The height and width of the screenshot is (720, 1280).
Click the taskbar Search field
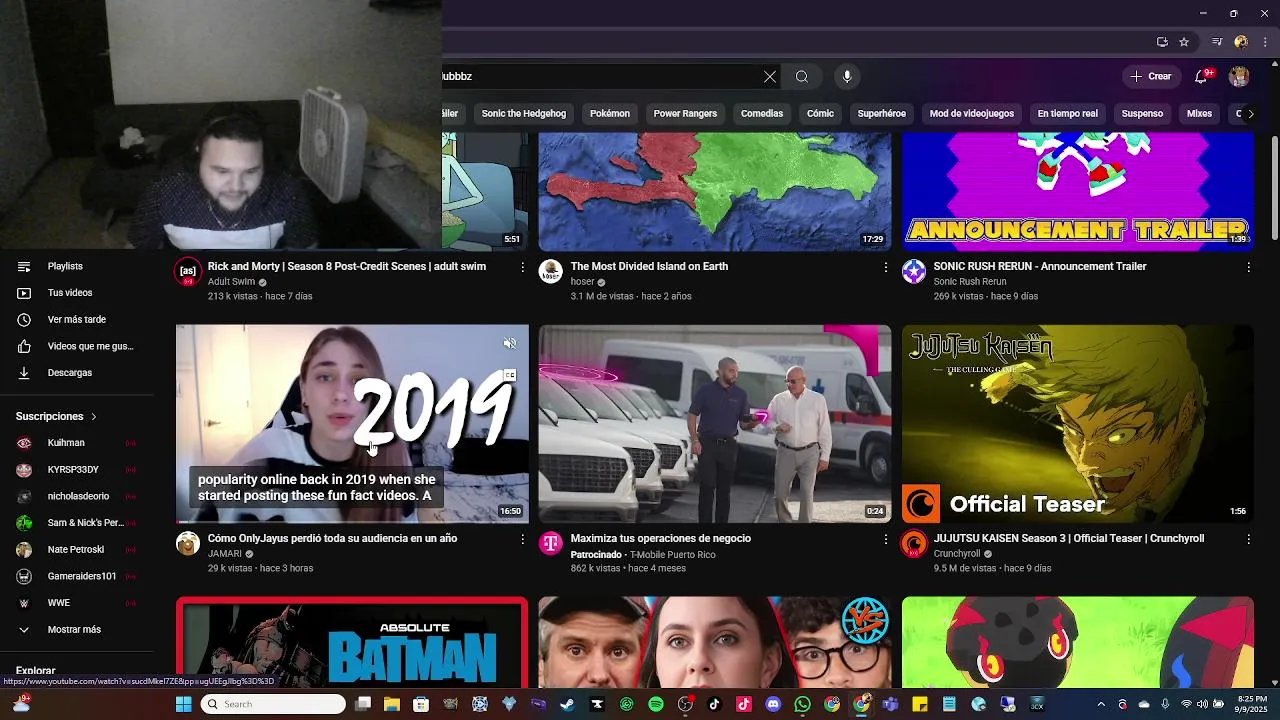[x=273, y=704]
